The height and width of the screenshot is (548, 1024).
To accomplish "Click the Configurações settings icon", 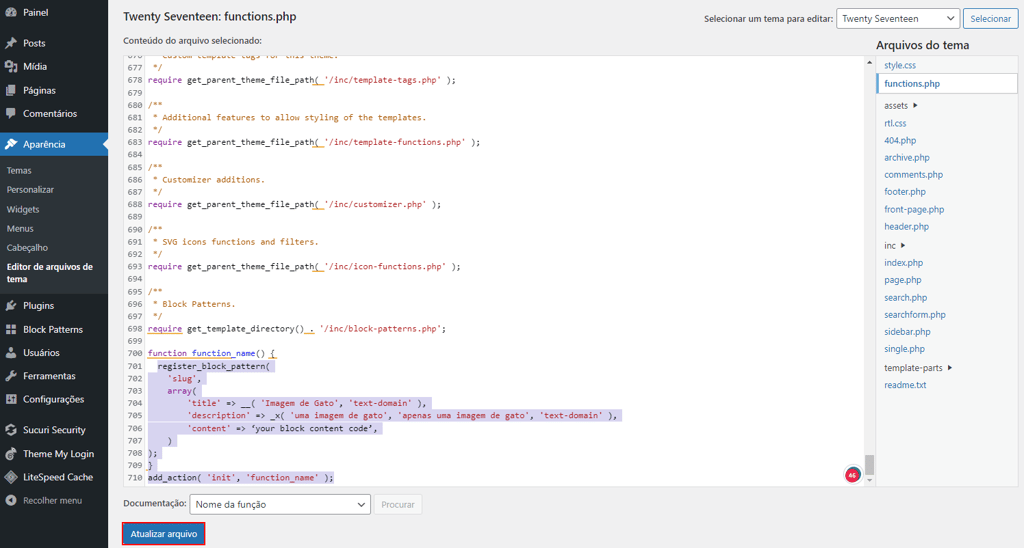I will 11,400.
